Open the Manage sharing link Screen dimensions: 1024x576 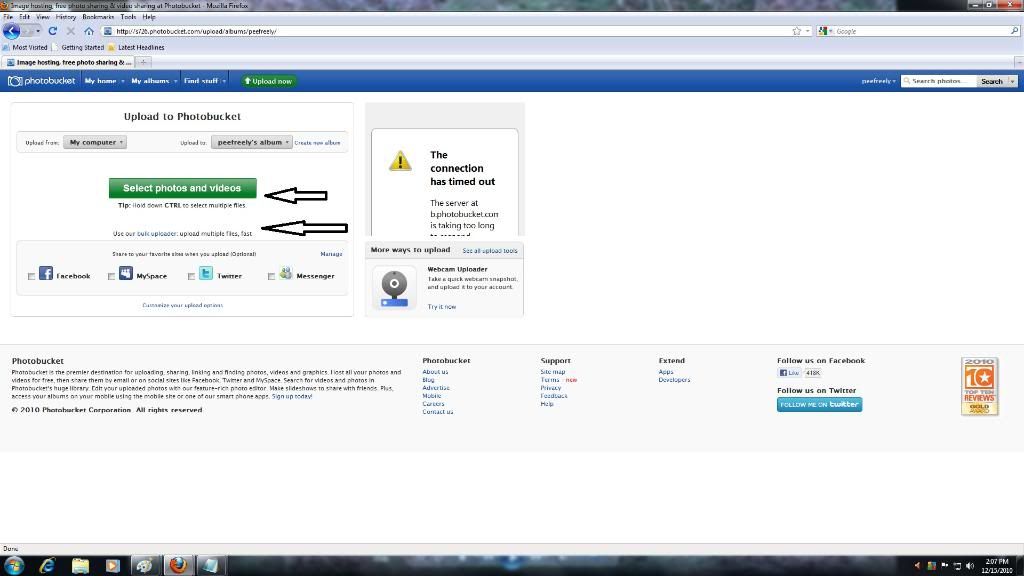331,253
